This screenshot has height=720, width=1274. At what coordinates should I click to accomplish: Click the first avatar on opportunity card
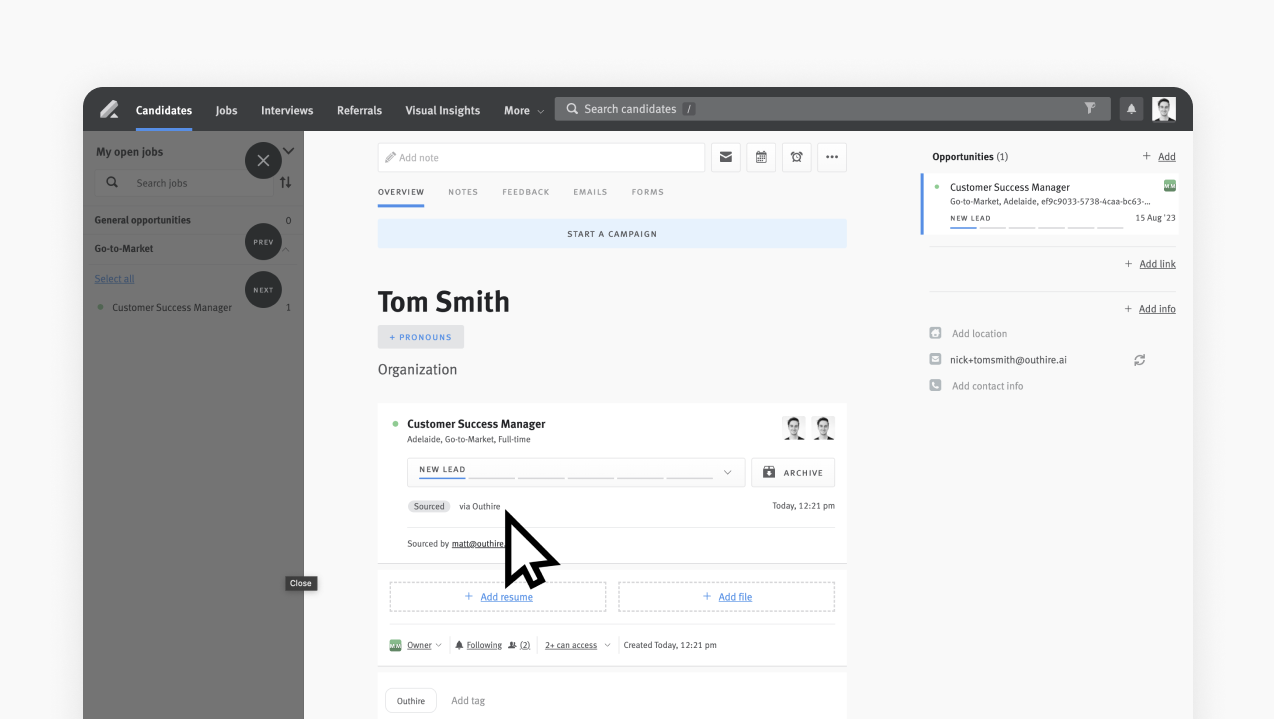794,428
